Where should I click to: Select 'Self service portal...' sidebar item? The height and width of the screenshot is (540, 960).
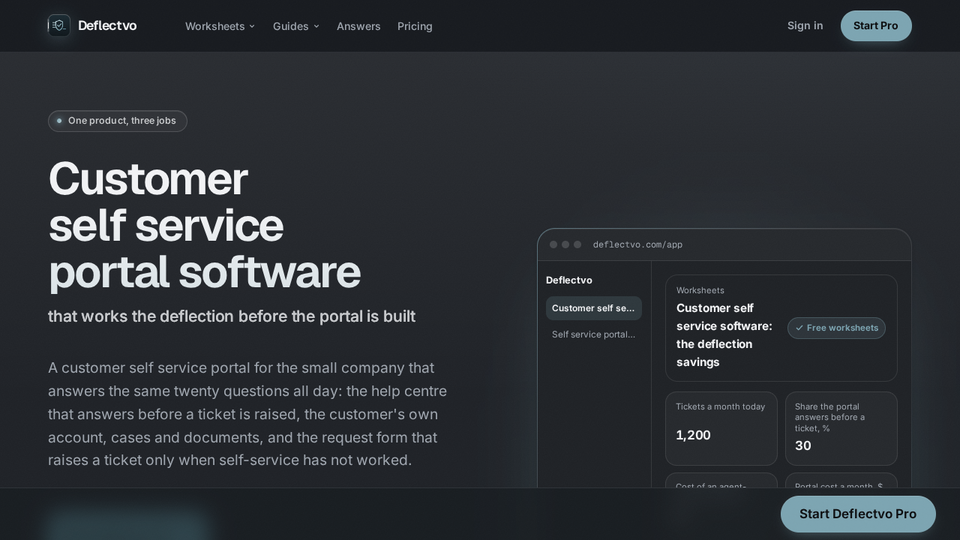593,334
